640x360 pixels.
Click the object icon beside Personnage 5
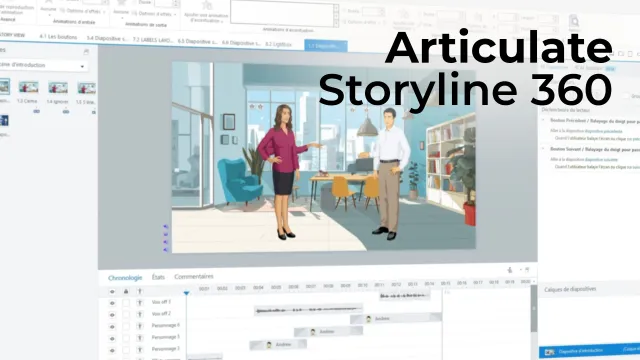coord(140,338)
